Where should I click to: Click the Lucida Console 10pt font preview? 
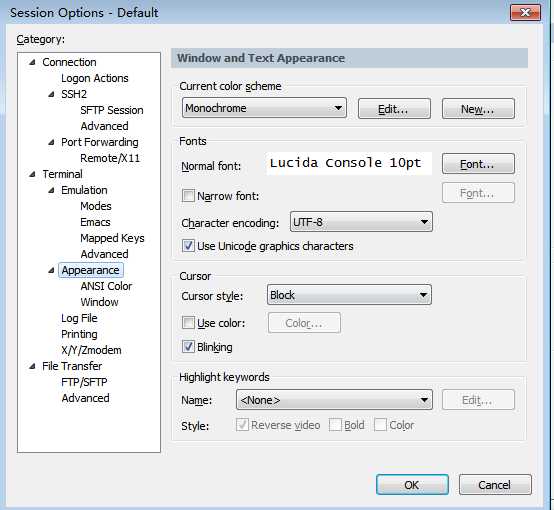tap(349, 163)
